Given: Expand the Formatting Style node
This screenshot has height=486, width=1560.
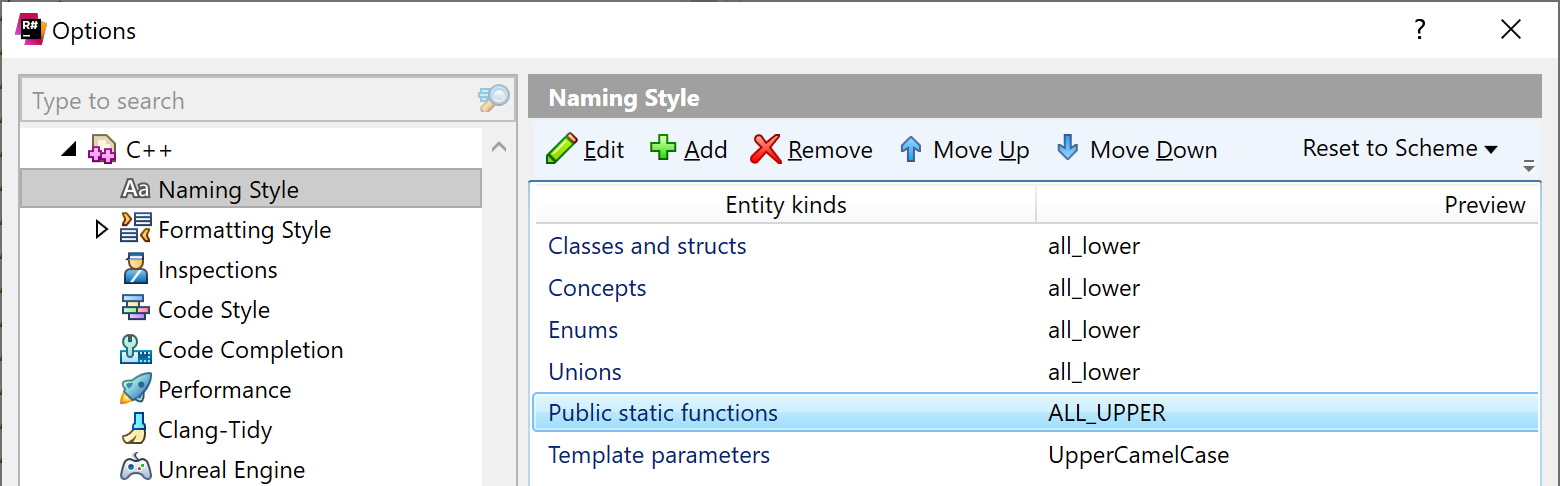Looking at the screenshot, I should 101,230.
